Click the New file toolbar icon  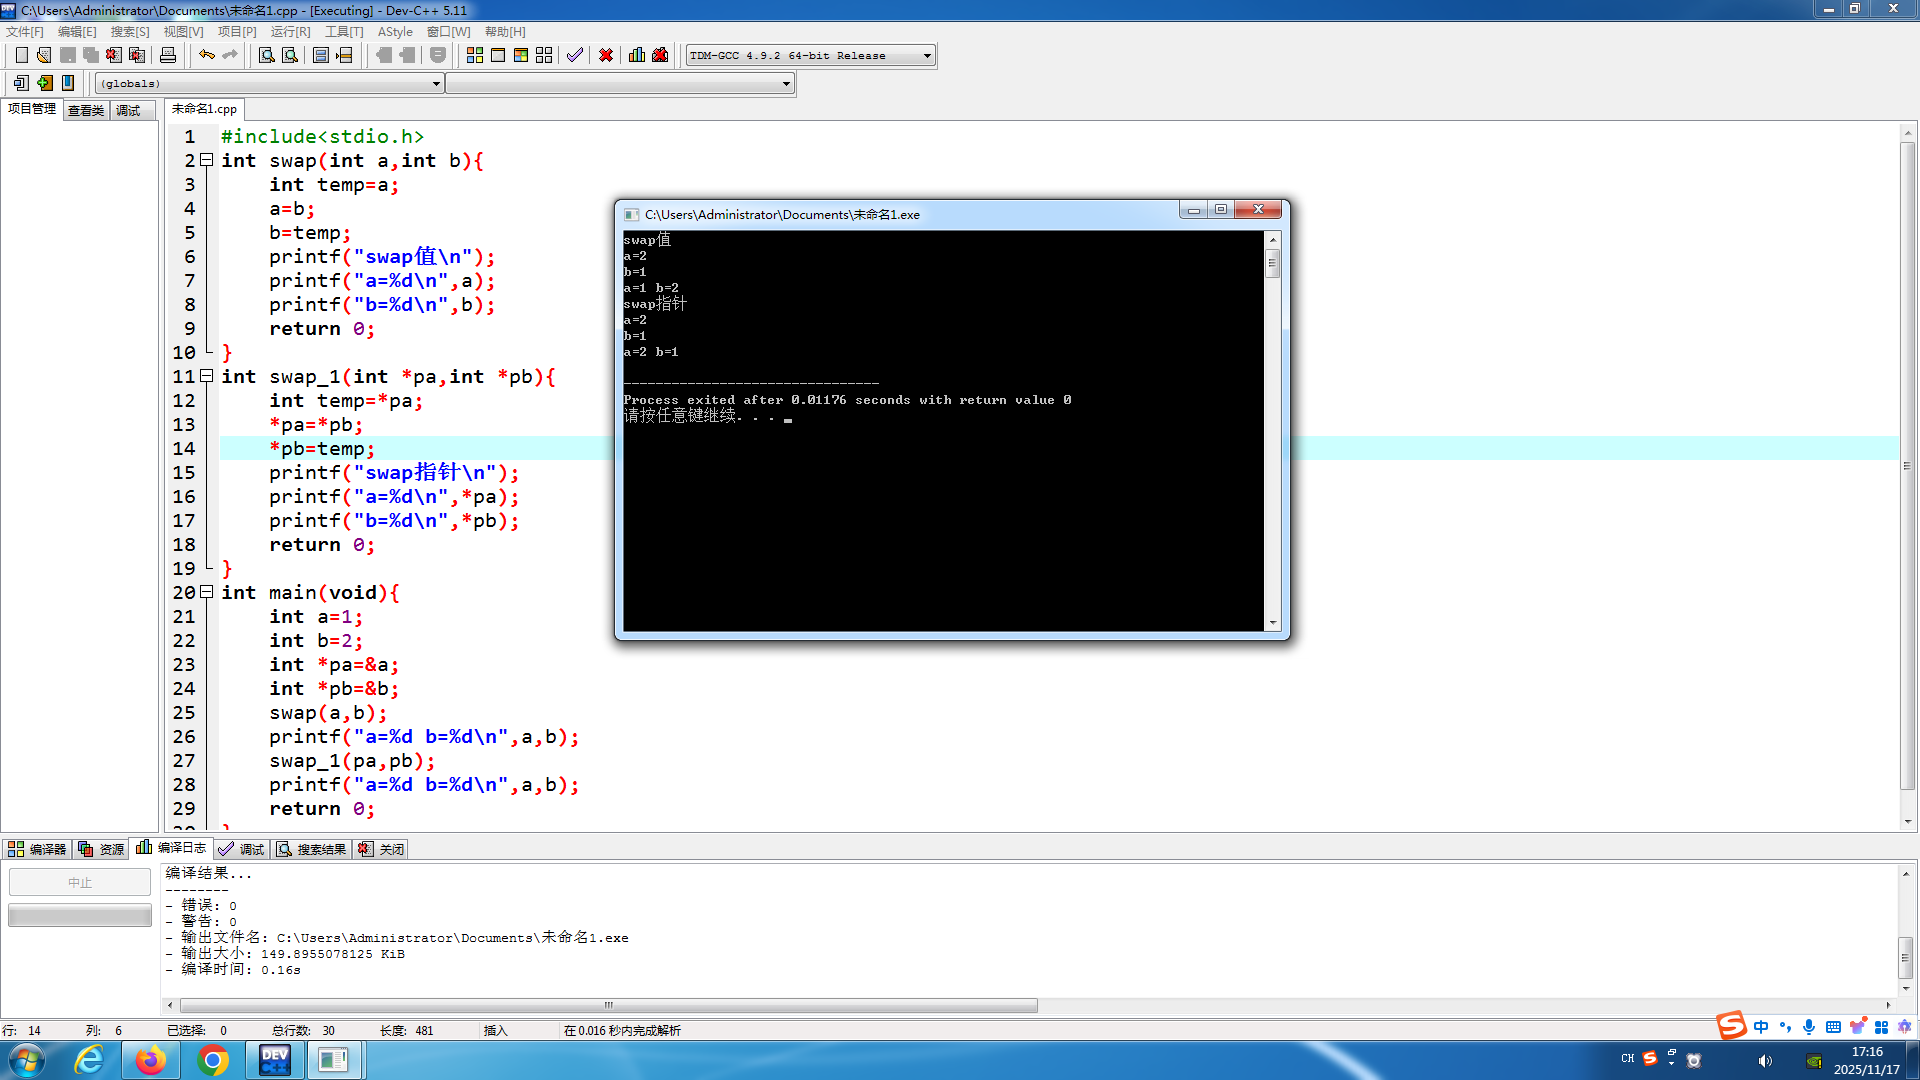click(x=21, y=55)
